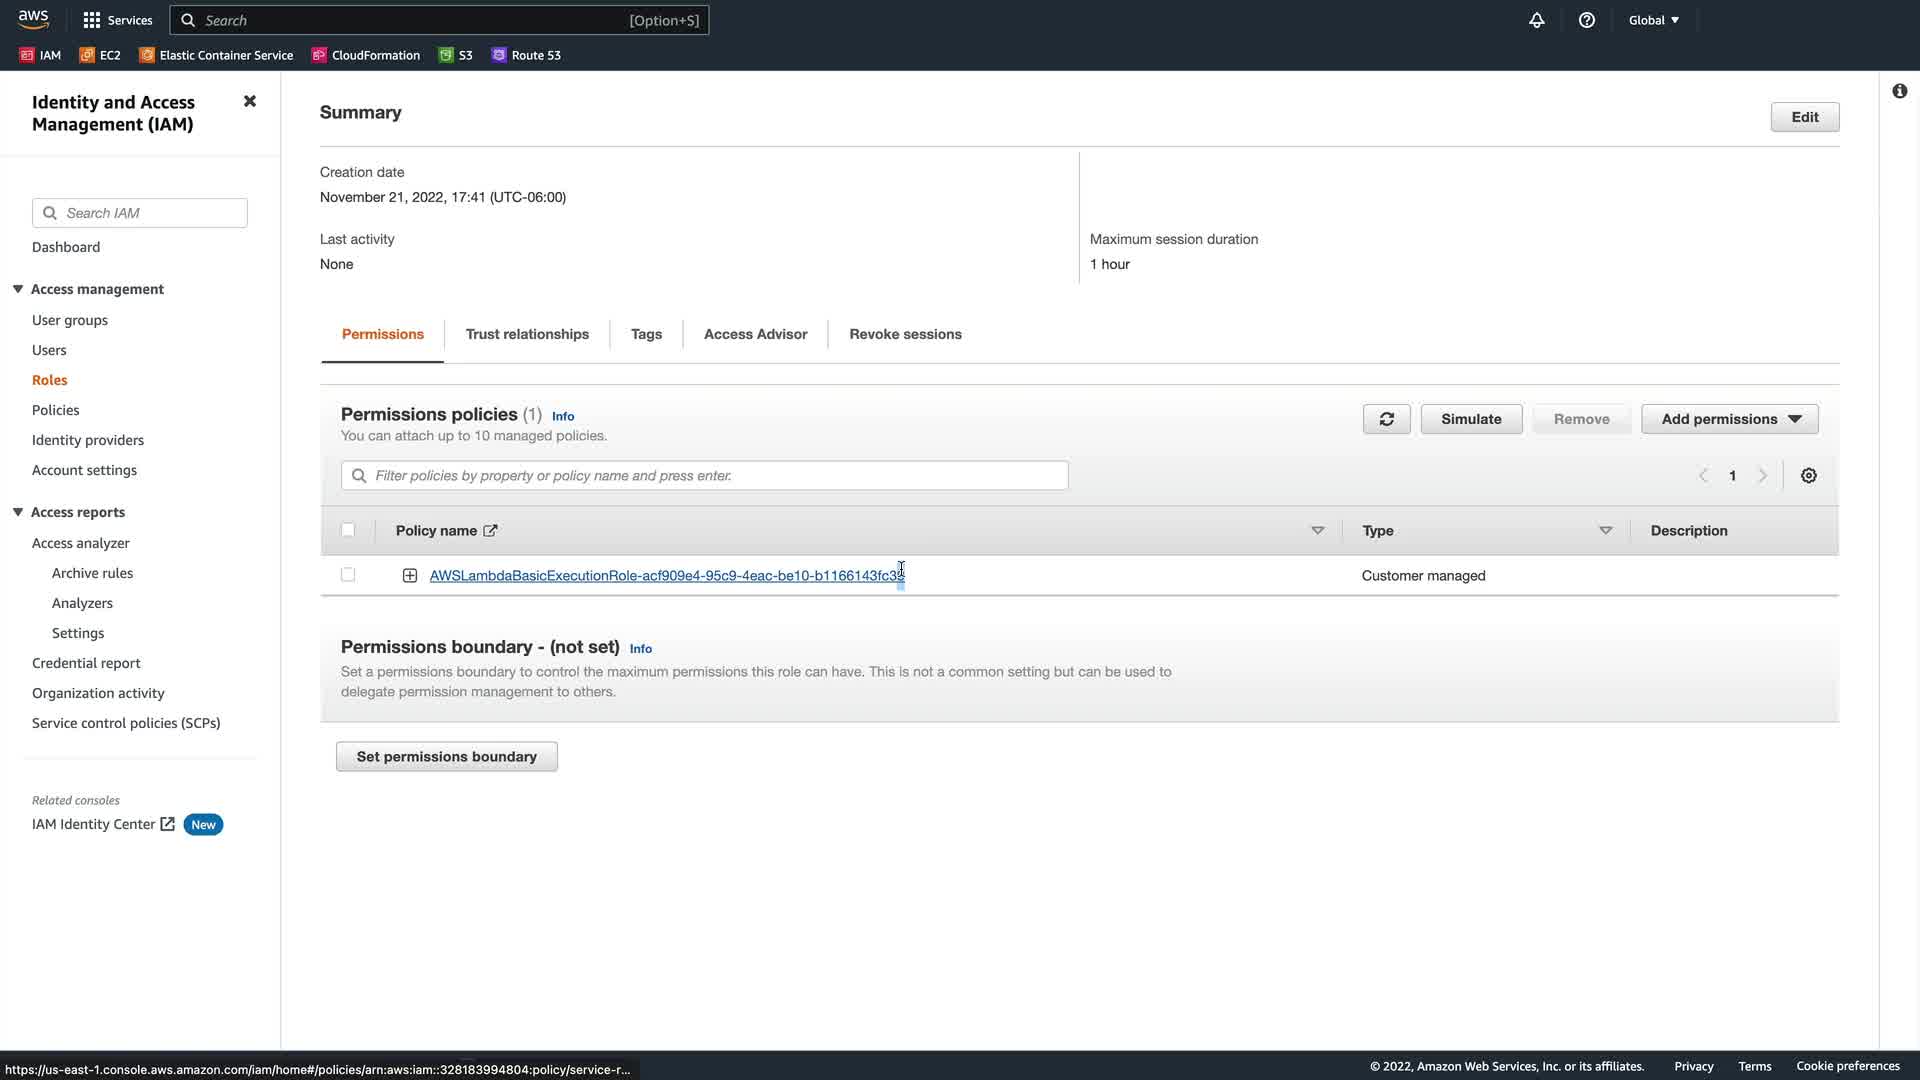The width and height of the screenshot is (1920, 1080).
Task: Collapse the Access management section
Action: click(x=18, y=289)
